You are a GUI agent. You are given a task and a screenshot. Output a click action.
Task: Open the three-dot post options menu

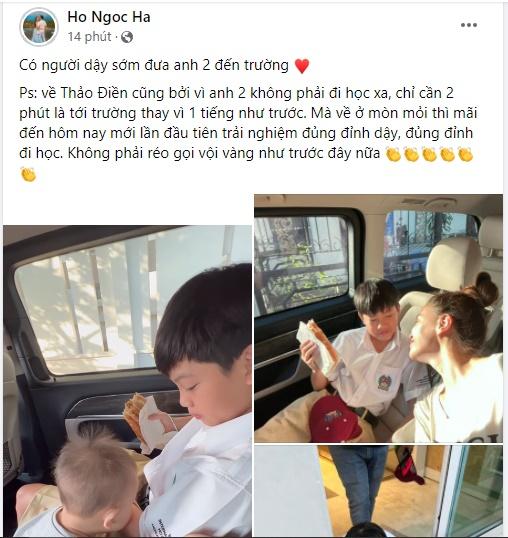coord(469,25)
